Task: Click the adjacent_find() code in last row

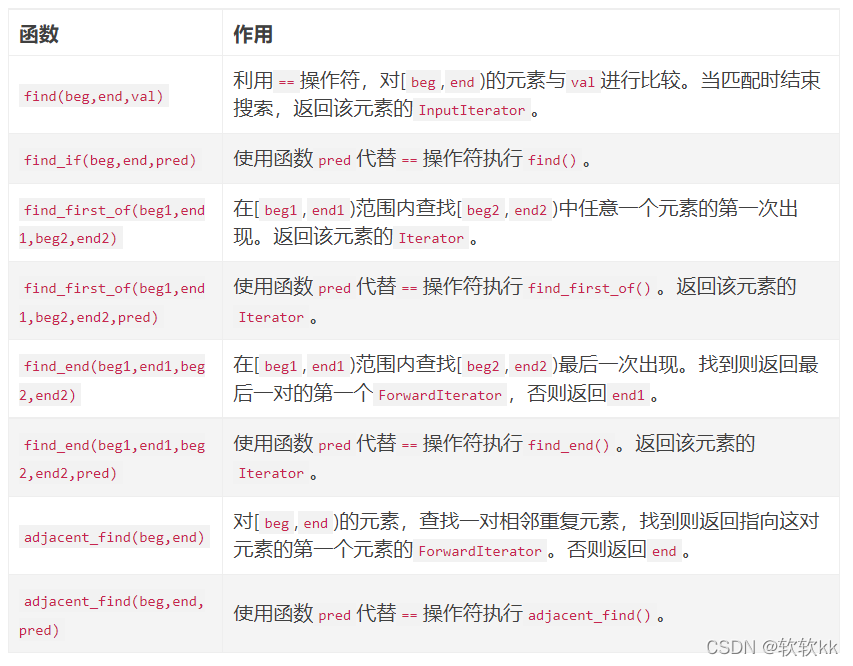Action: 589,615
